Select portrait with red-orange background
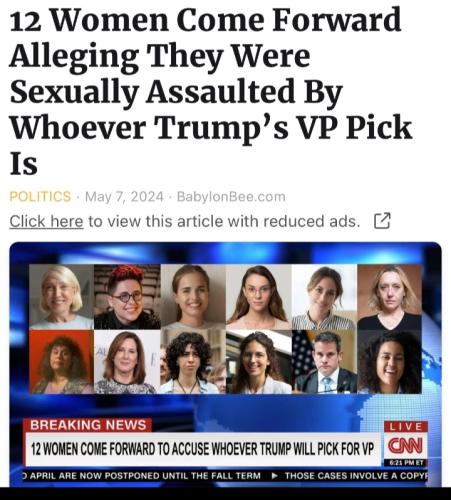Screen dimensions: 451x500 tap(61, 361)
